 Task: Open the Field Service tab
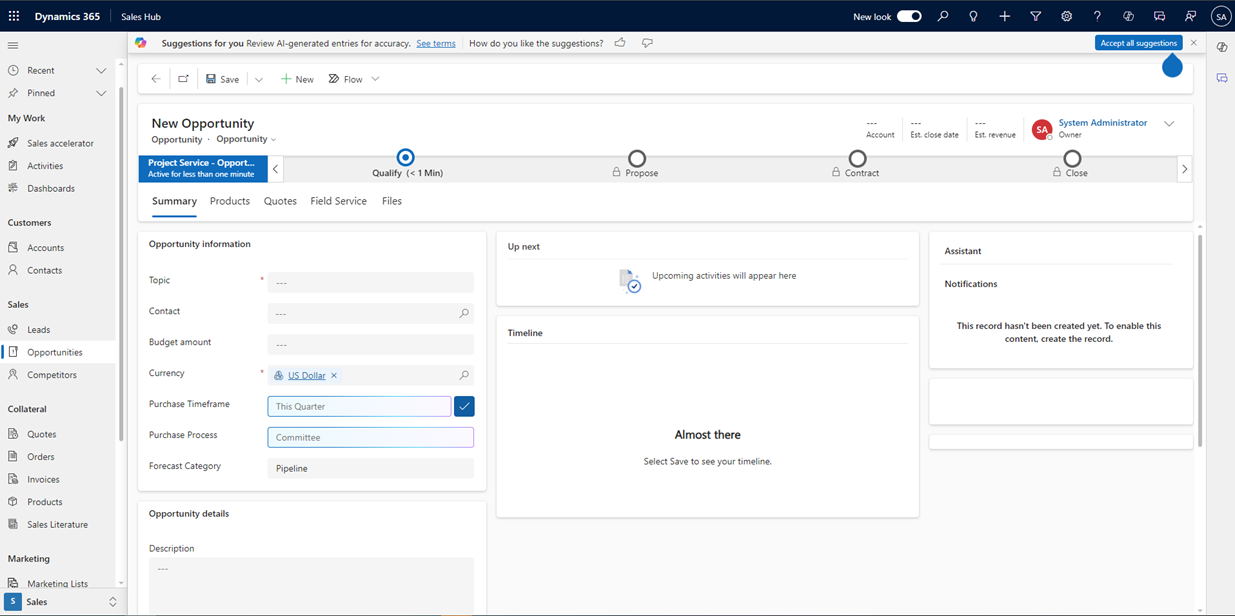(x=338, y=201)
